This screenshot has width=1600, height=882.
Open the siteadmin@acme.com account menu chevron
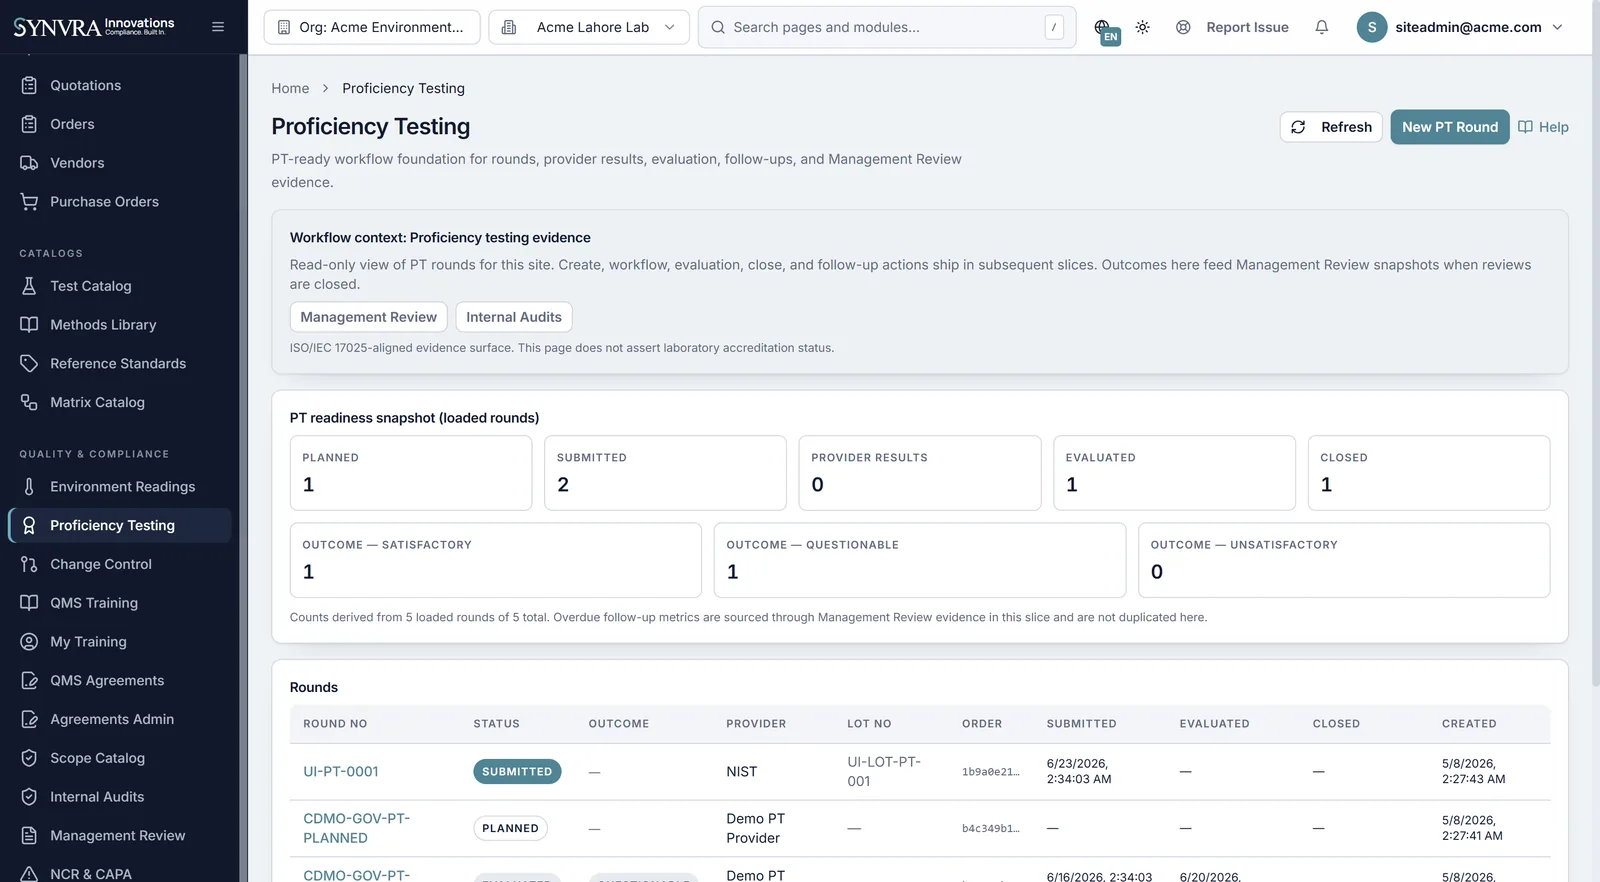tap(1557, 27)
